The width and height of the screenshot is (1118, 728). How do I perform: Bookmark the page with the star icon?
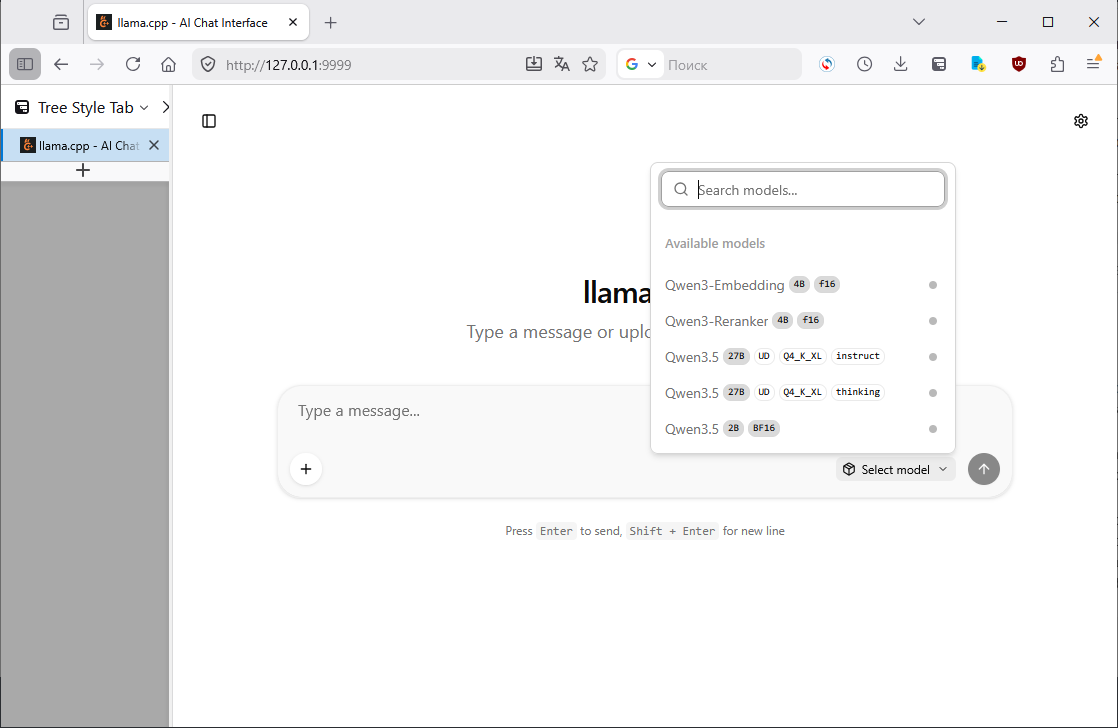click(590, 63)
